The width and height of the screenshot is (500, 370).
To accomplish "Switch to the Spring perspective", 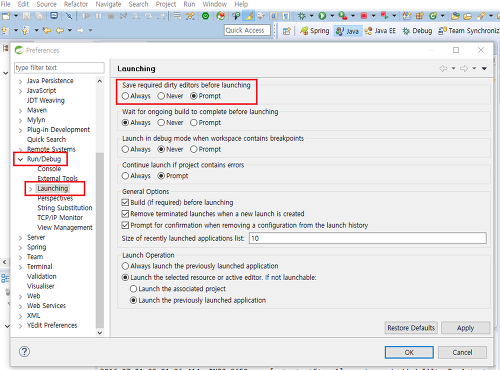I will (x=315, y=31).
